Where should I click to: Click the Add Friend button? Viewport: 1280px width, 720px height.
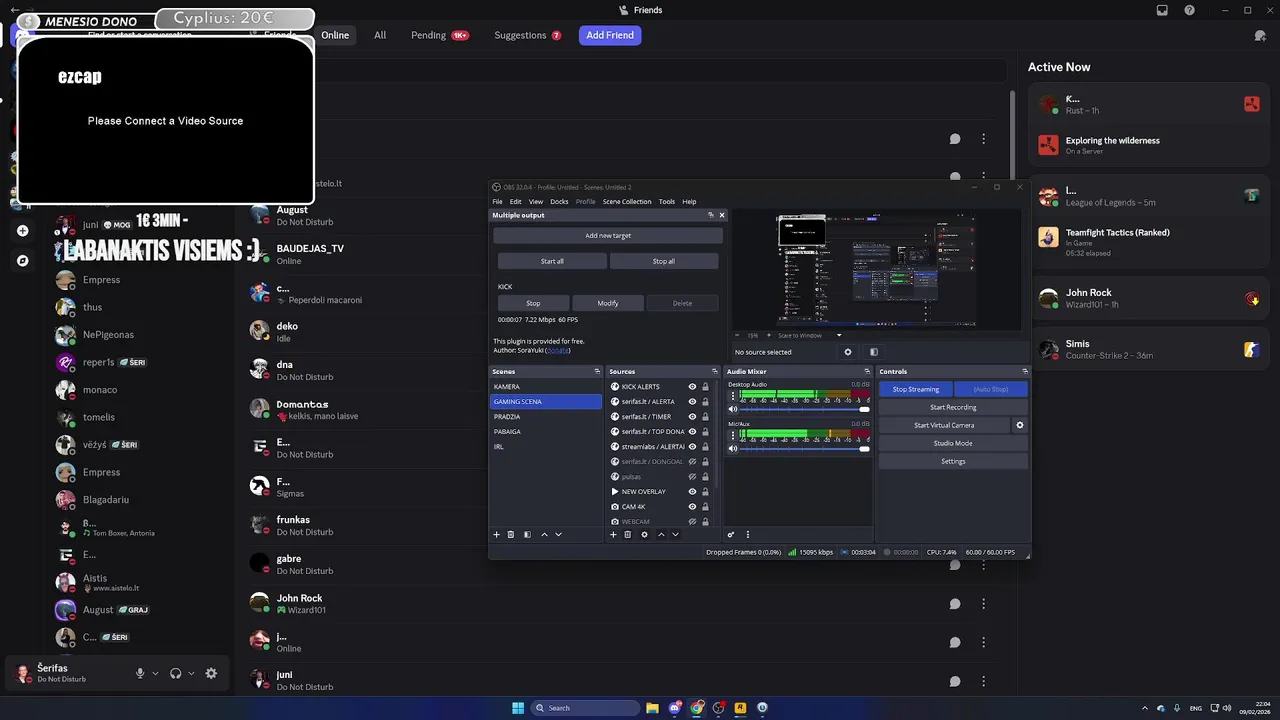pos(610,35)
